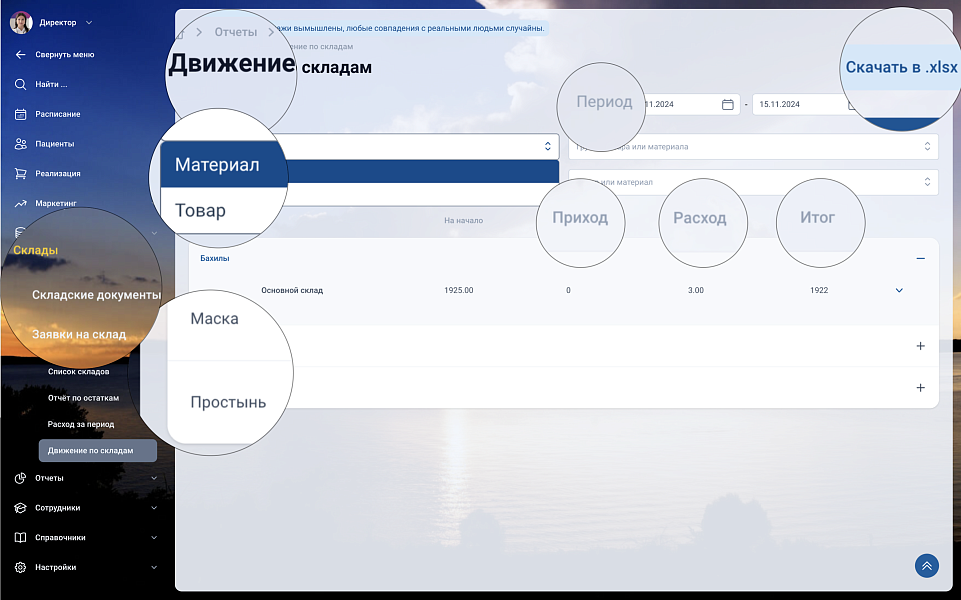Click the Реализация shopping cart icon
This screenshot has width=961, height=600.
(20, 173)
